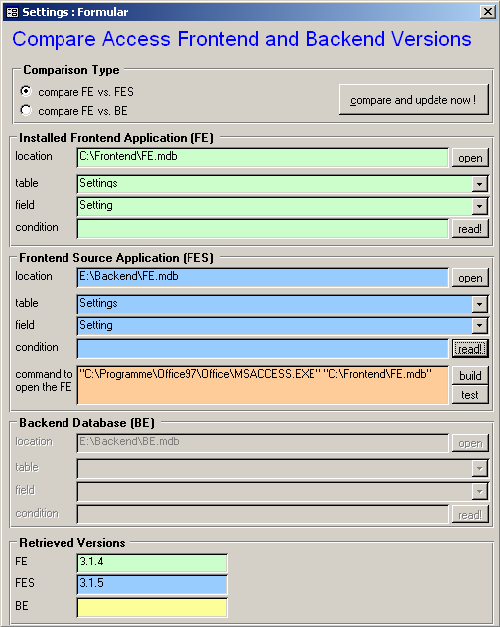Expand the FES field dropdown
The width and height of the screenshot is (500, 627).
(479, 326)
